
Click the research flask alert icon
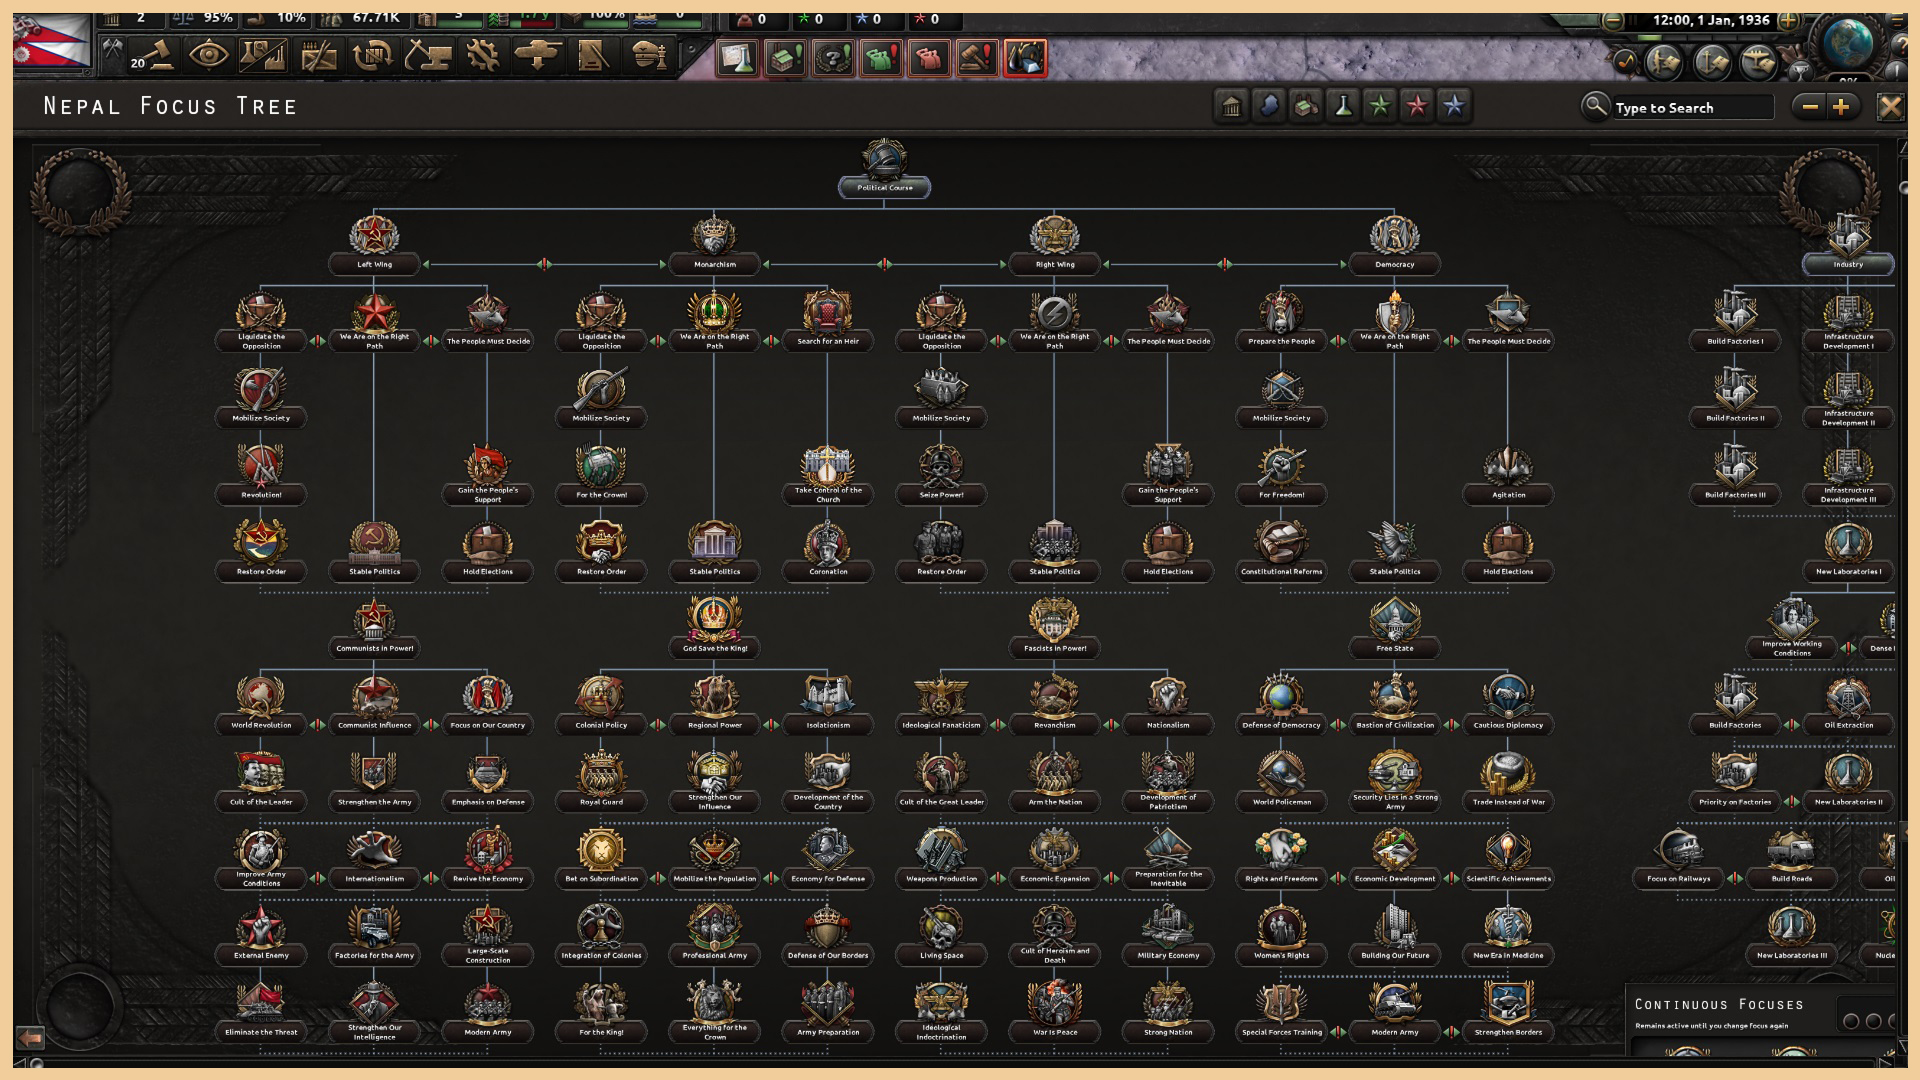[737, 58]
